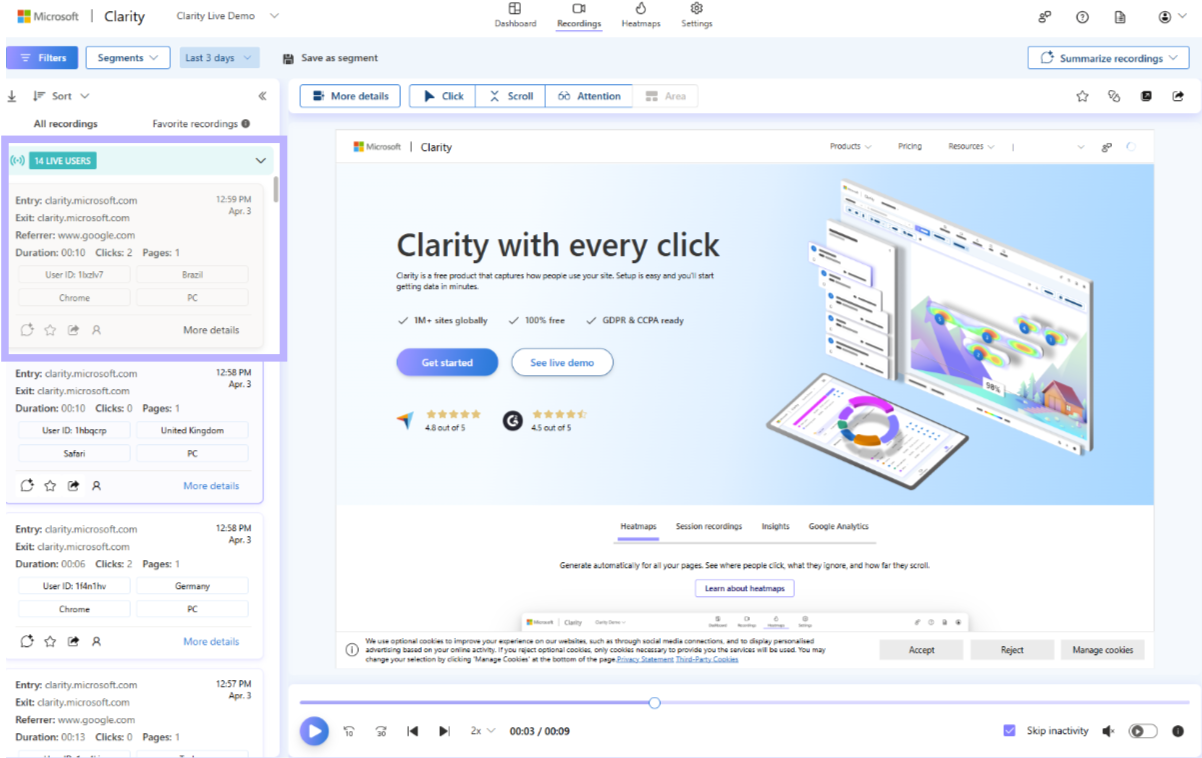Skip forward 30 seconds in the recording

pos(381,731)
